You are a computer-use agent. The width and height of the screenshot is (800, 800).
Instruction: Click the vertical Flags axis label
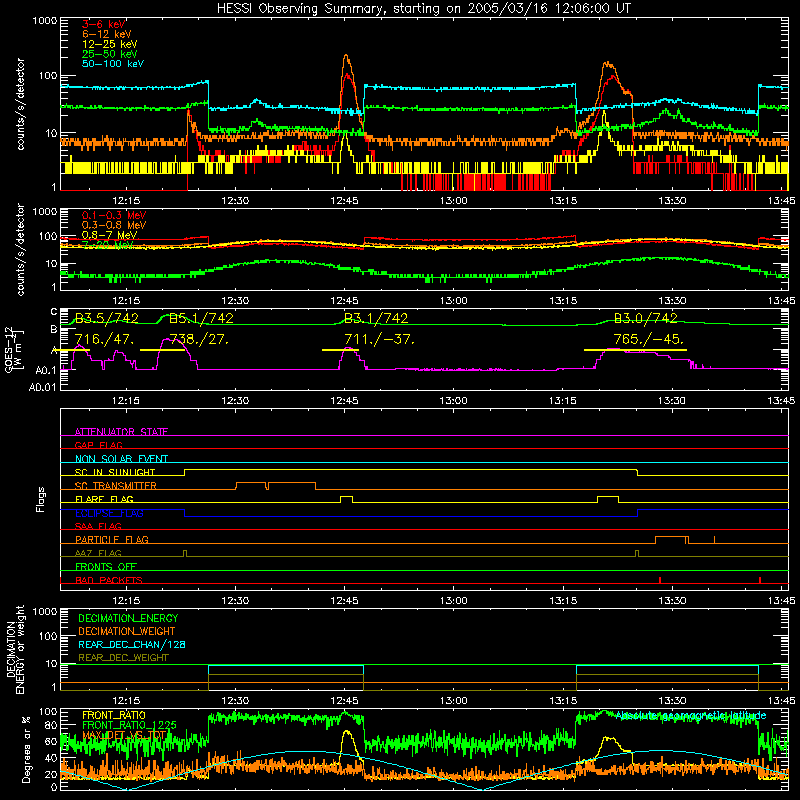(x=40, y=499)
